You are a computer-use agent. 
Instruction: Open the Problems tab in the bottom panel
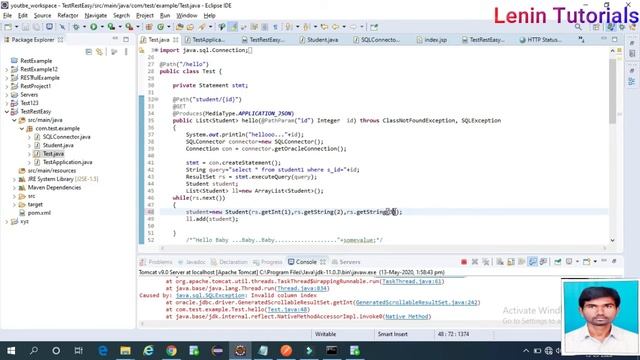click(x=156, y=262)
